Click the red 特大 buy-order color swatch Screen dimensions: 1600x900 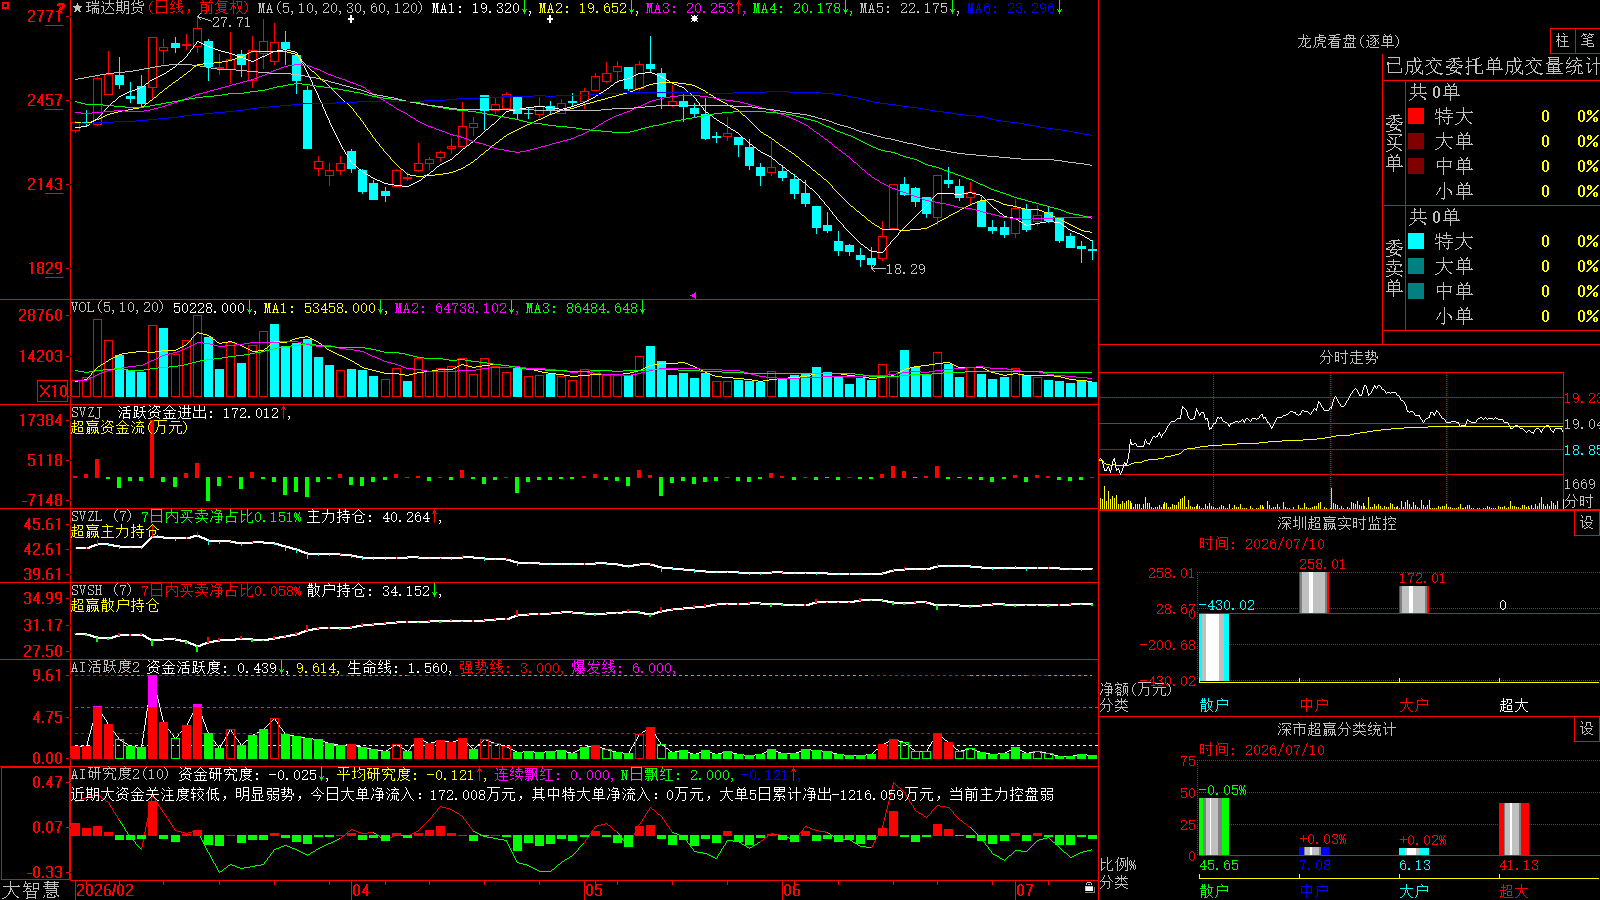(1416, 116)
